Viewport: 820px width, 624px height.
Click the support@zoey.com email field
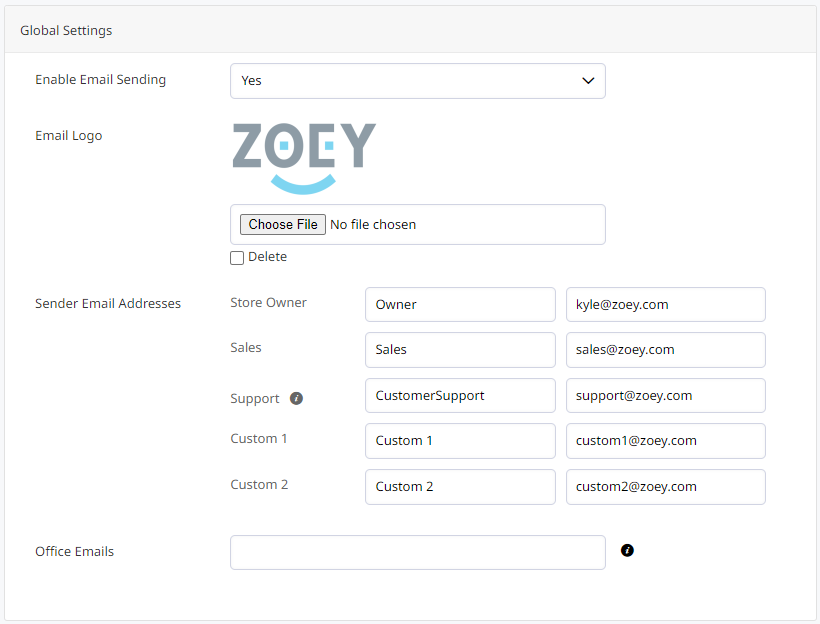pos(665,395)
